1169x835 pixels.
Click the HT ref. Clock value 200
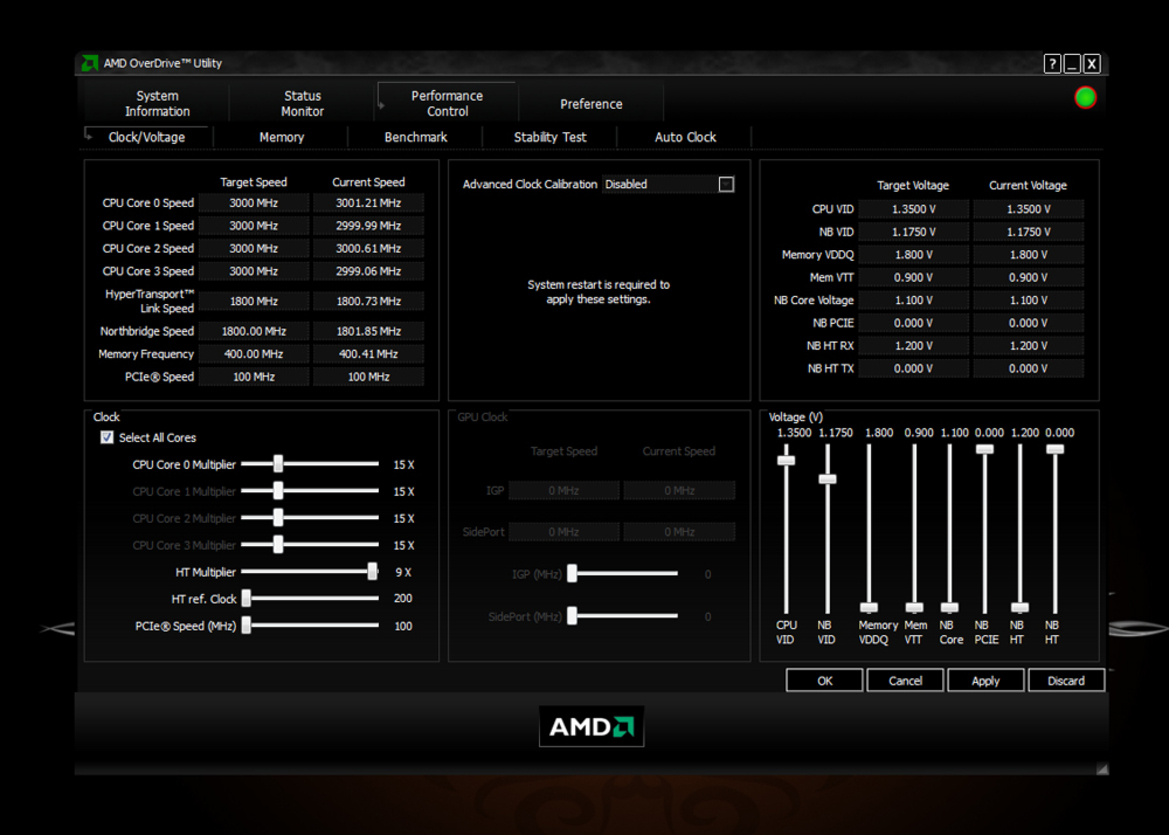click(403, 598)
